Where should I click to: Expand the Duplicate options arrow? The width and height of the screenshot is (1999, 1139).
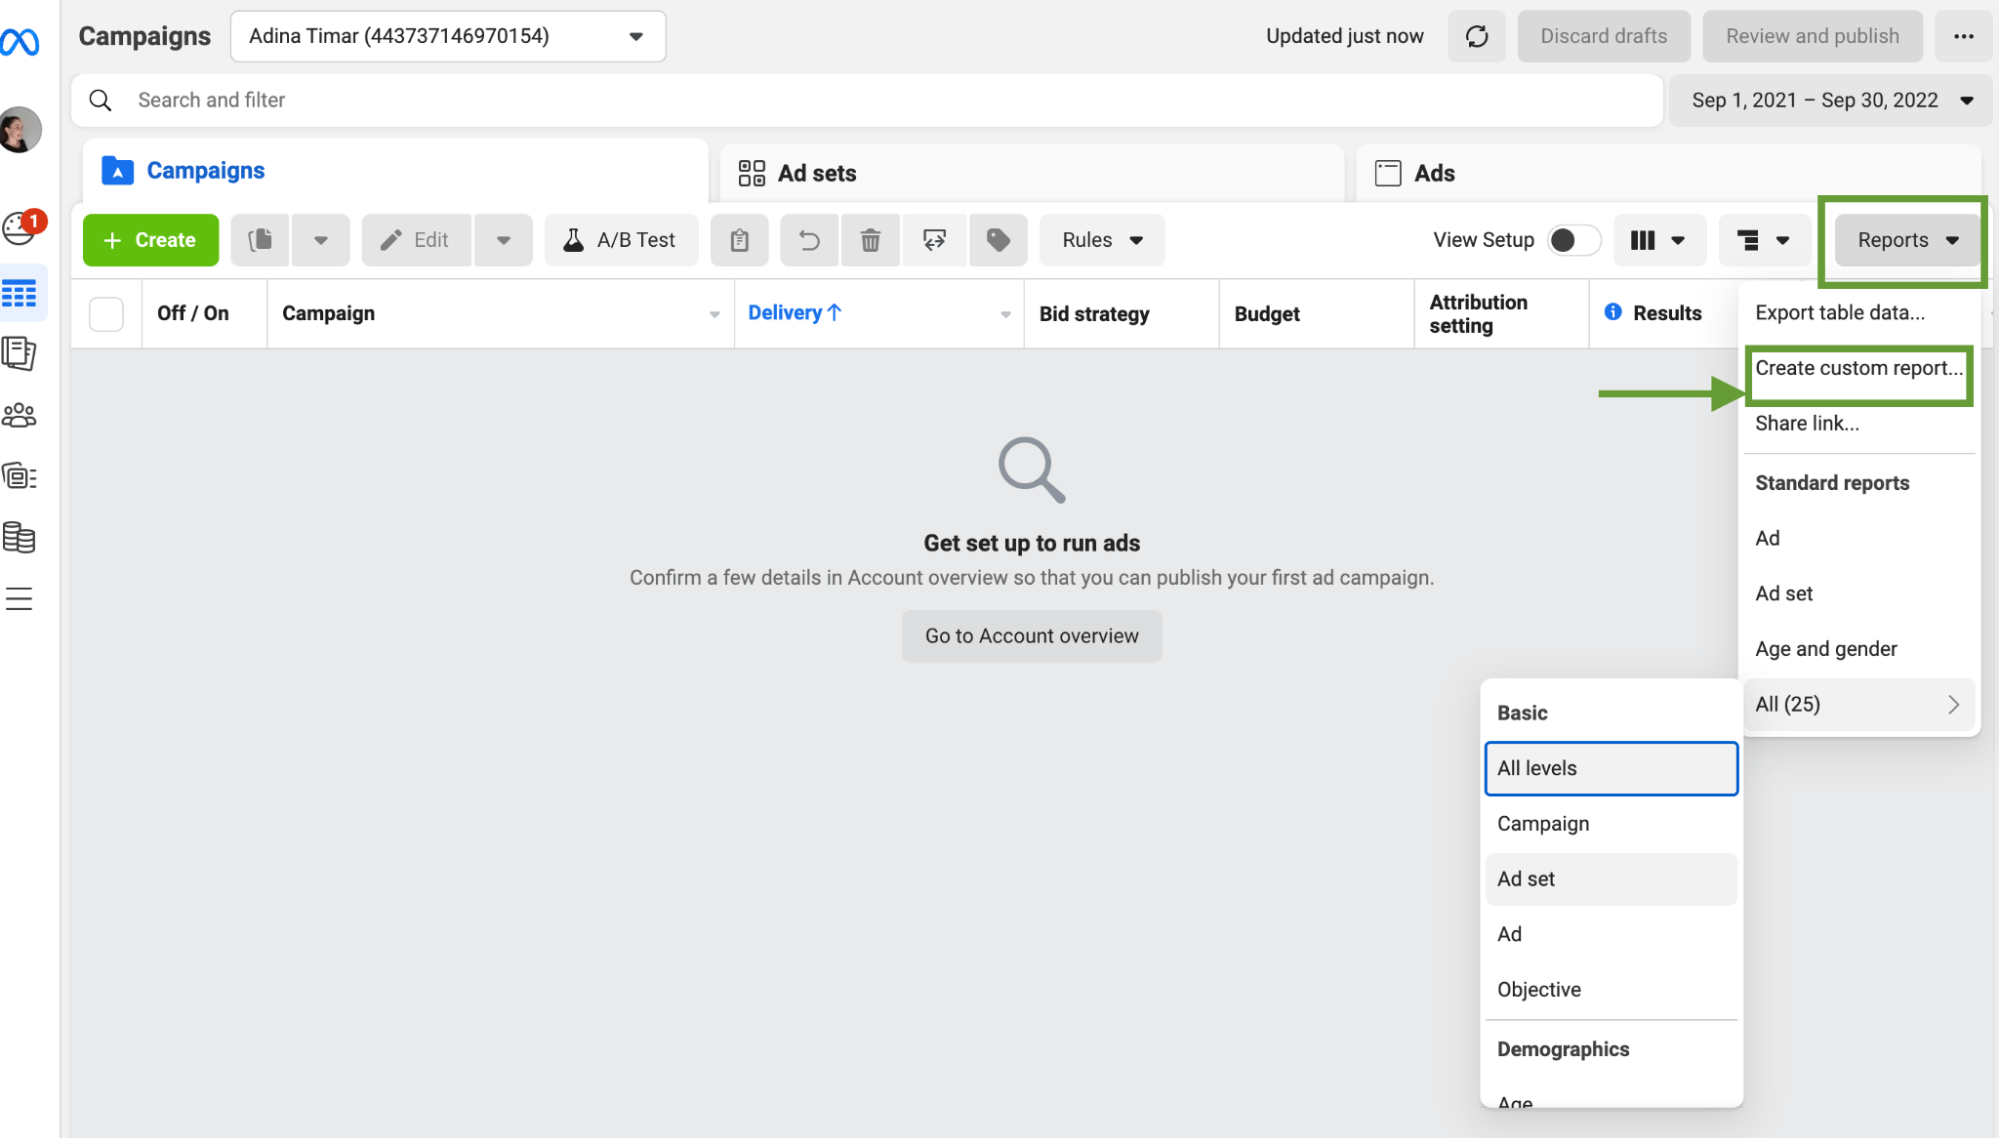coord(321,240)
